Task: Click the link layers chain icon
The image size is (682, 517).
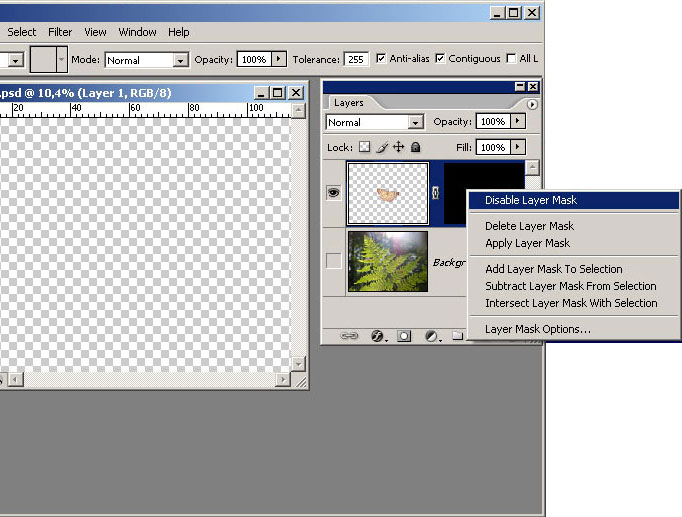Action: (x=349, y=336)
